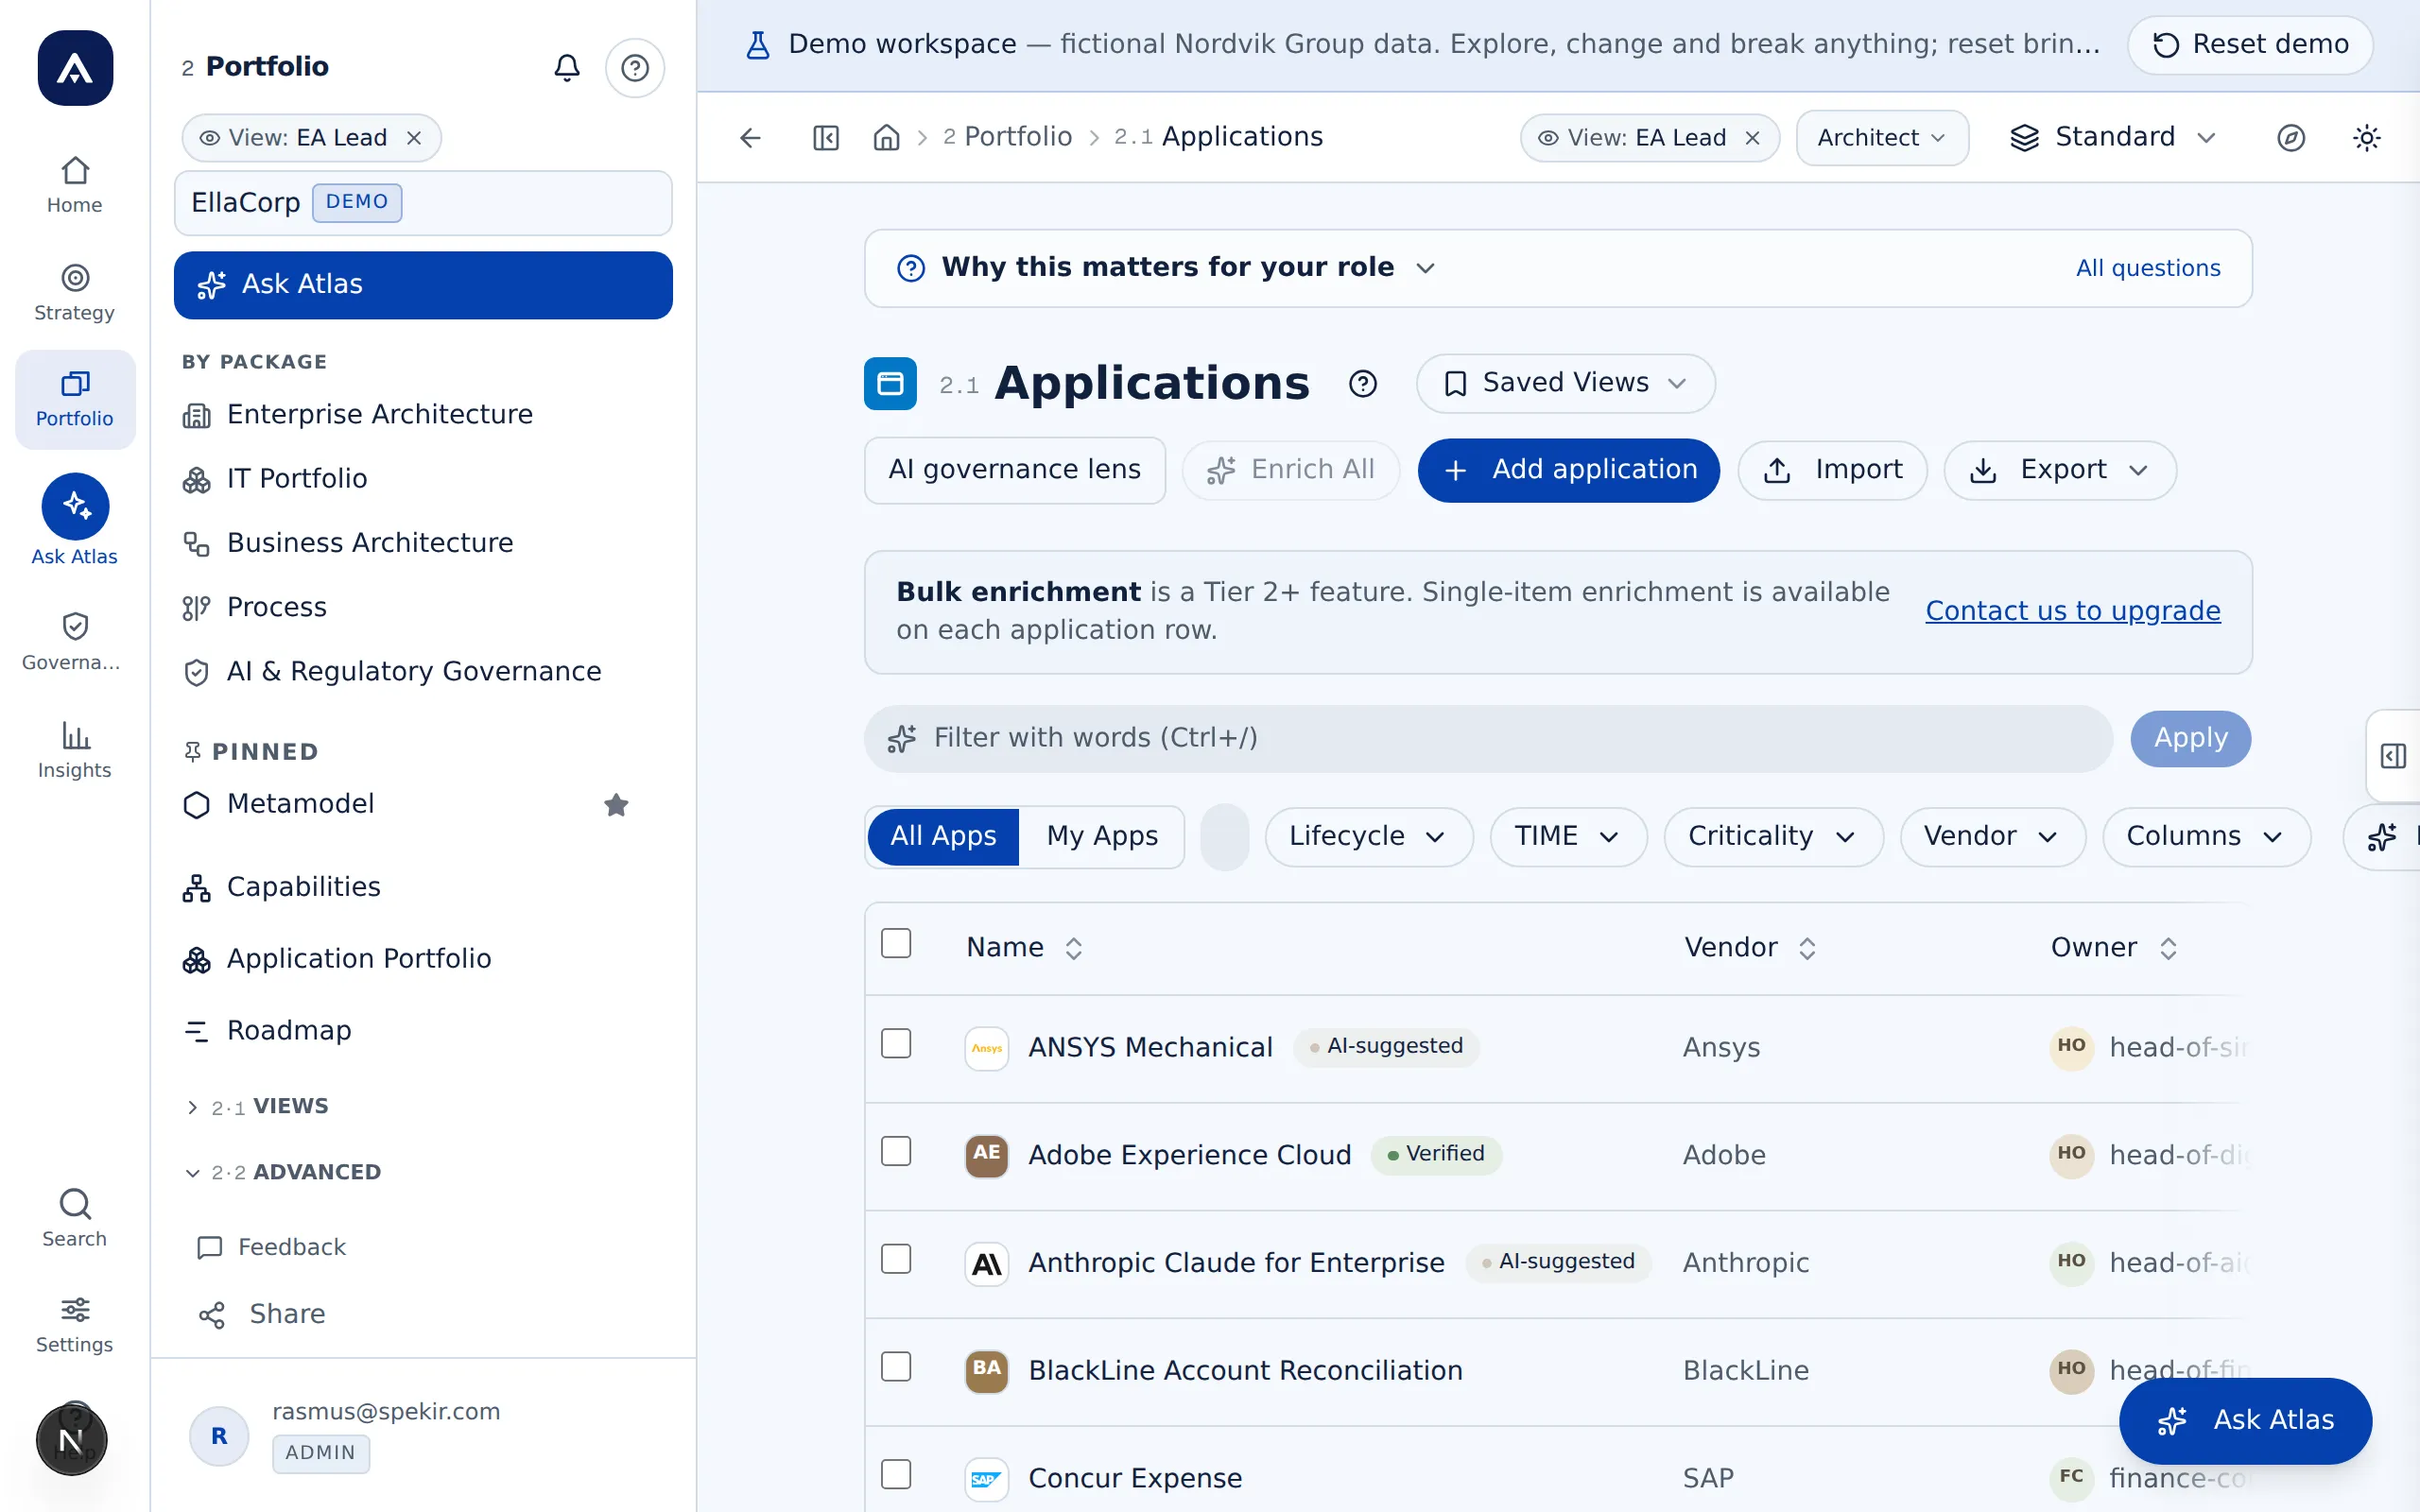The width and height of the screenshot is (2420, 1512).
Task: Click sparkle icon right of Columns
Action: coord(2382,837)
